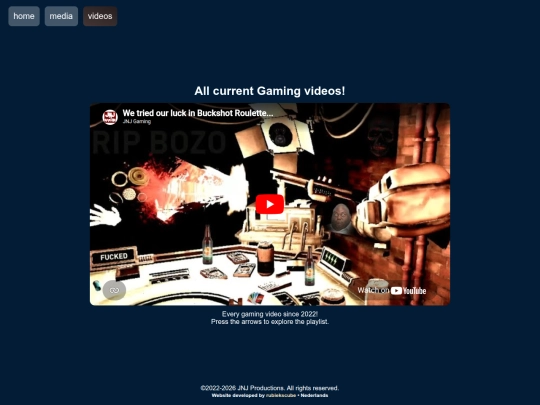Click the copyright JNJ Productions footer text

point(270,388)
